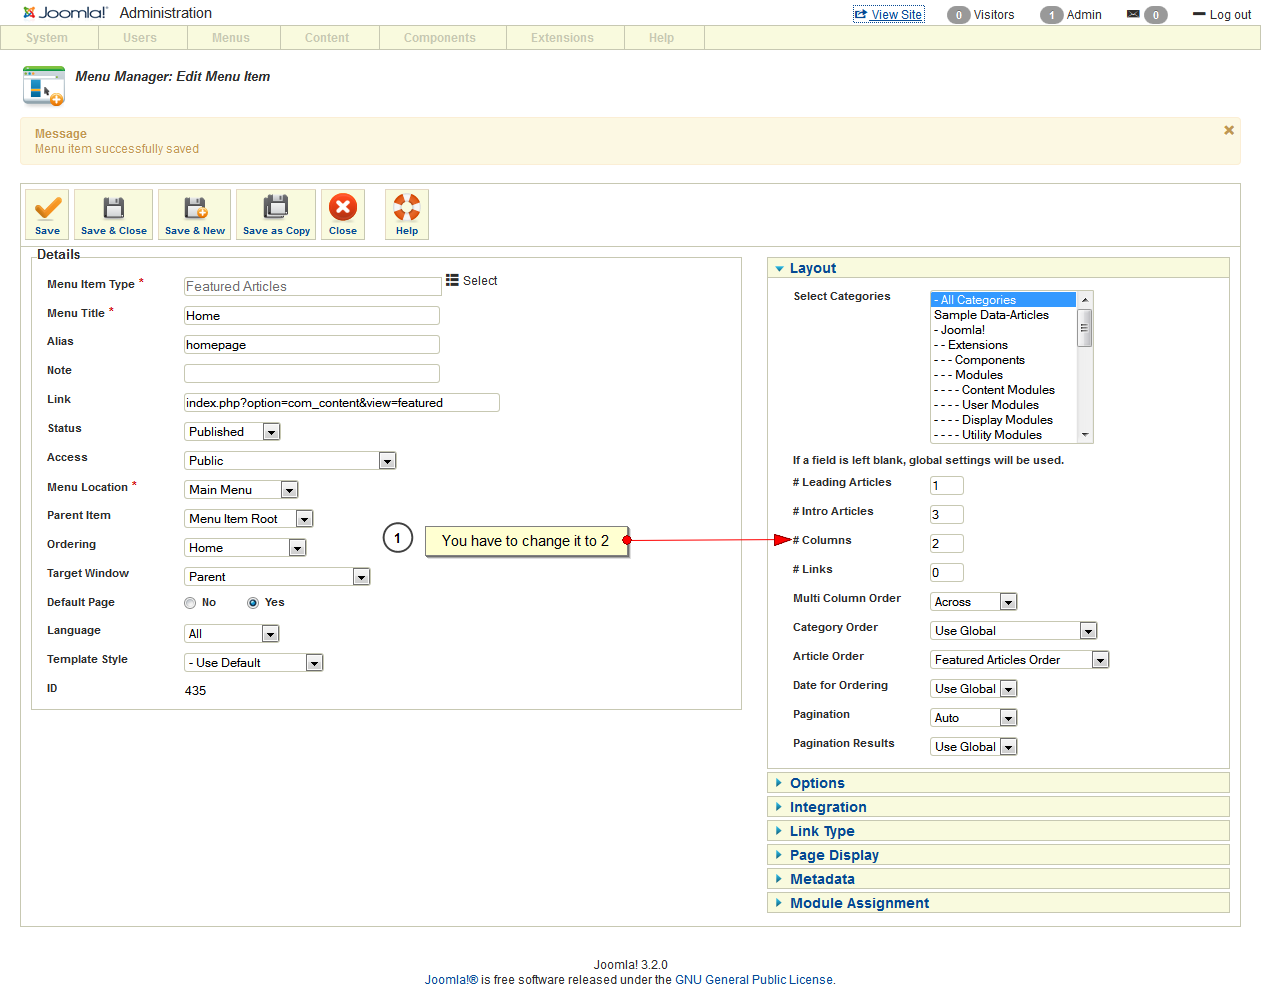Viewport: 1261px width, 997px height.
Task: Expand the Options panel
Action: point(817,783)
